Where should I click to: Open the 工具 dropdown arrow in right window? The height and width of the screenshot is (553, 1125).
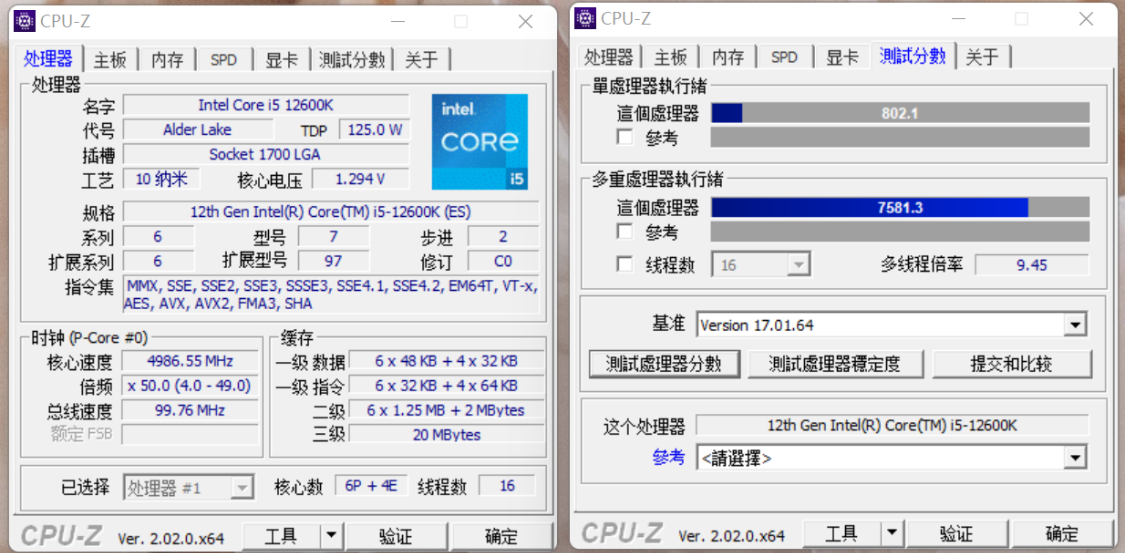892,534
